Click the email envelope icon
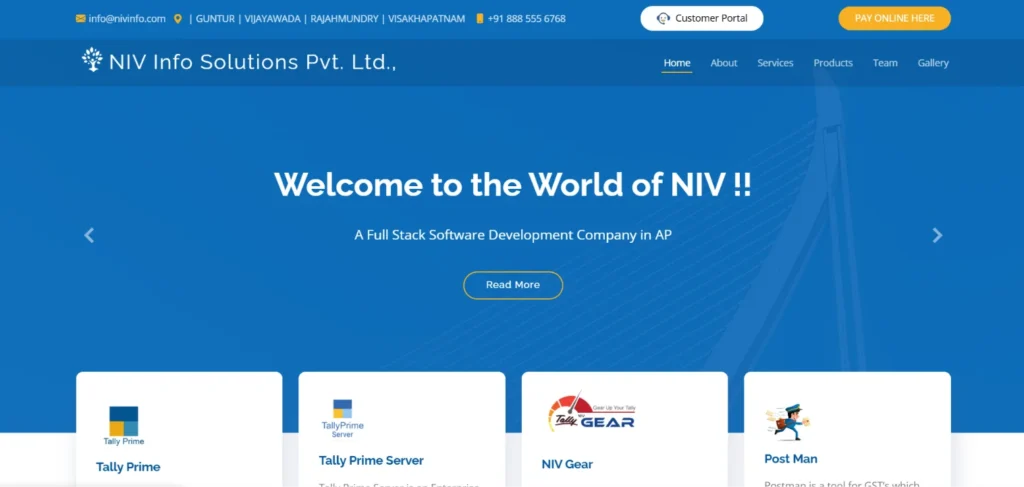 click(x=80, y=18)
